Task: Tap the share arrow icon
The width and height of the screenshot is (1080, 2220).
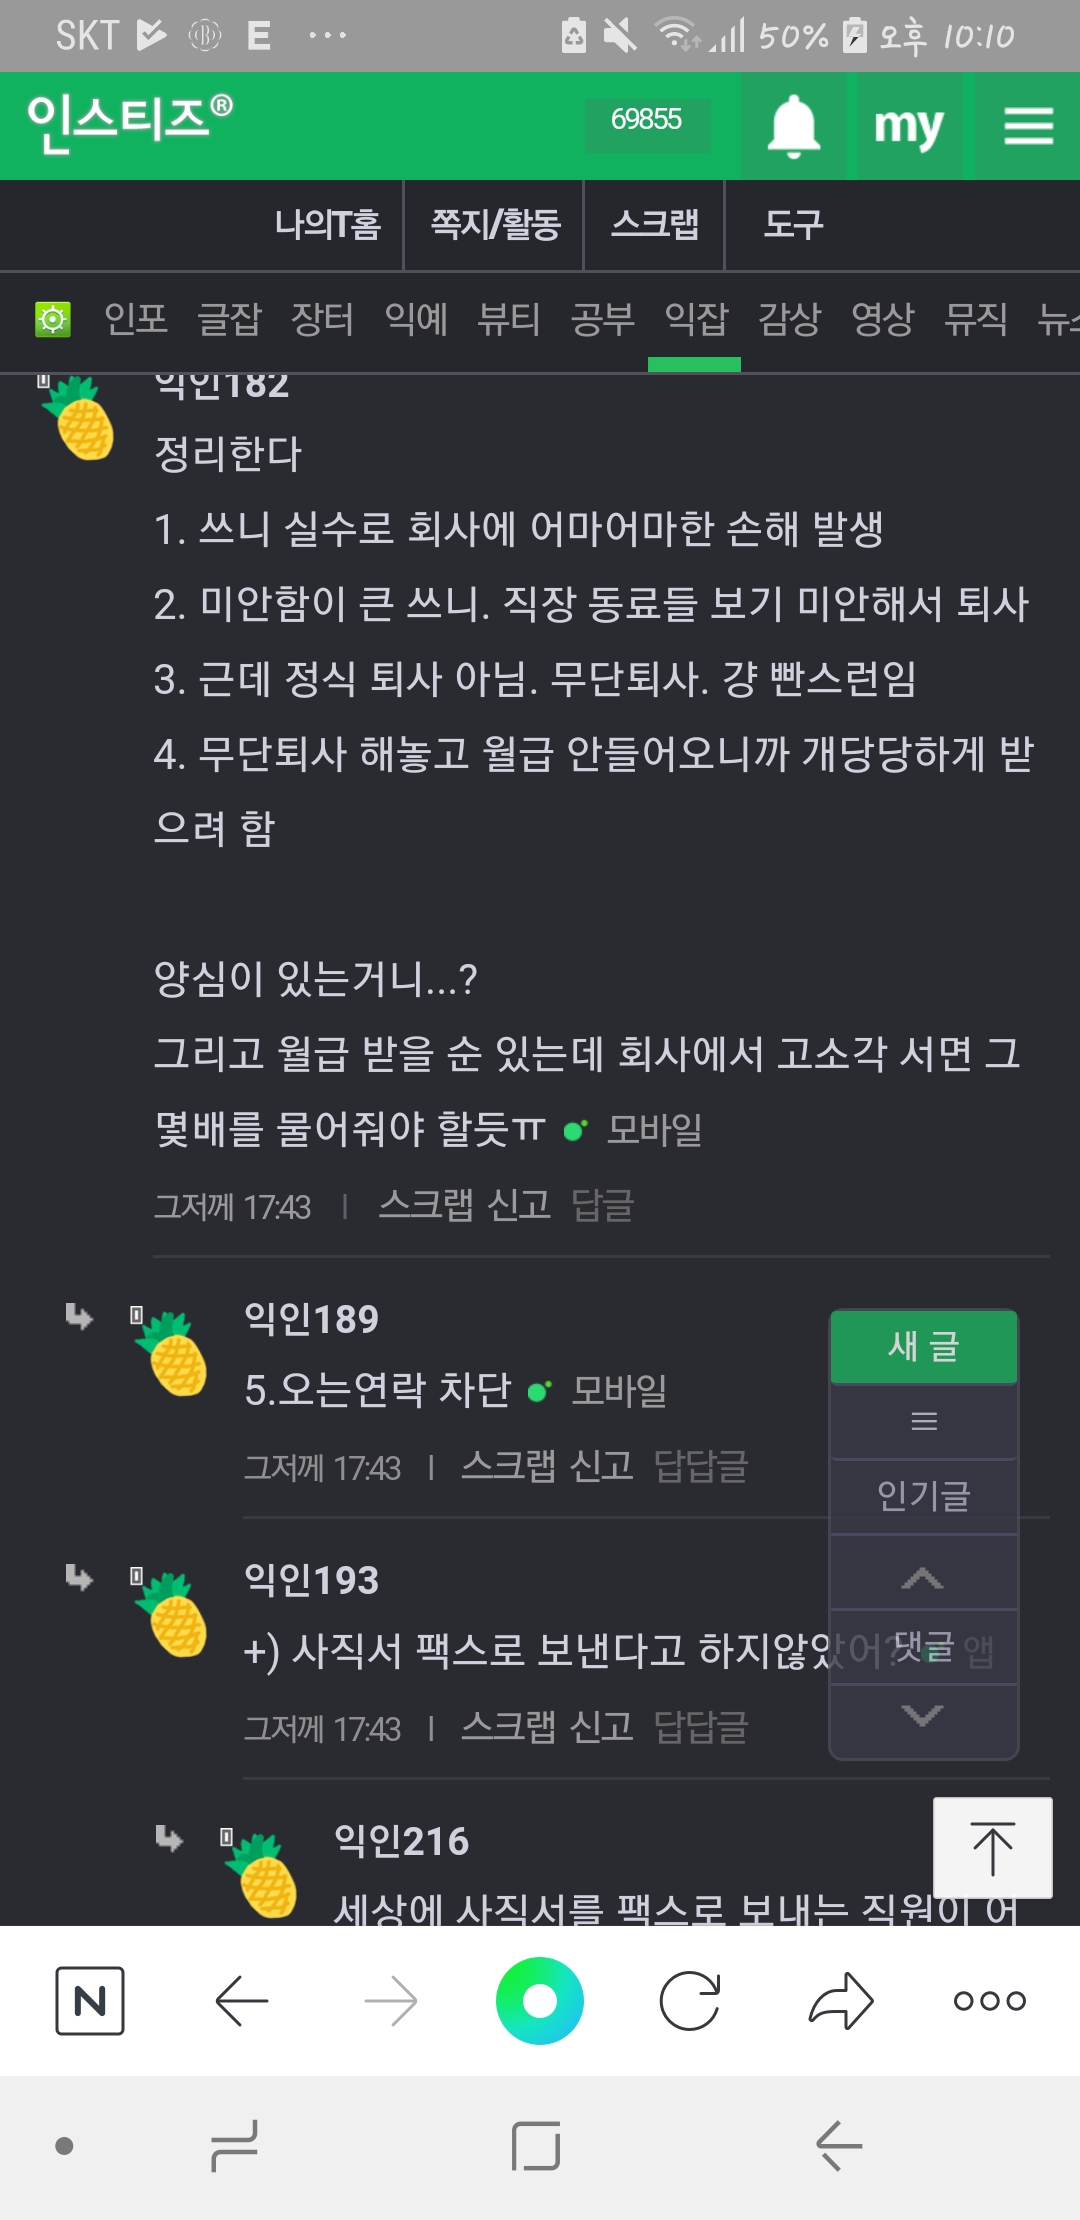Action: [x=841, y=2000]
